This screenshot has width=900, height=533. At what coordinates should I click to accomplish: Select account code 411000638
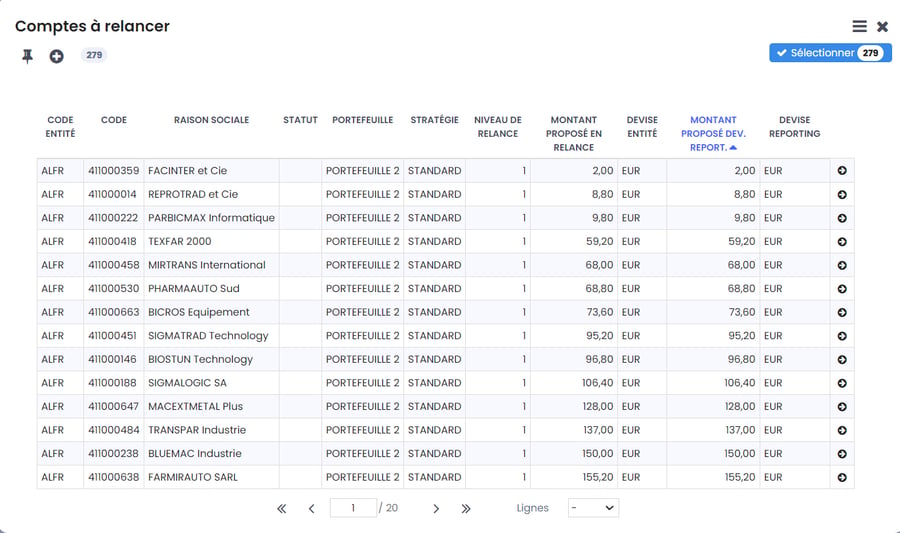(114, 477)
